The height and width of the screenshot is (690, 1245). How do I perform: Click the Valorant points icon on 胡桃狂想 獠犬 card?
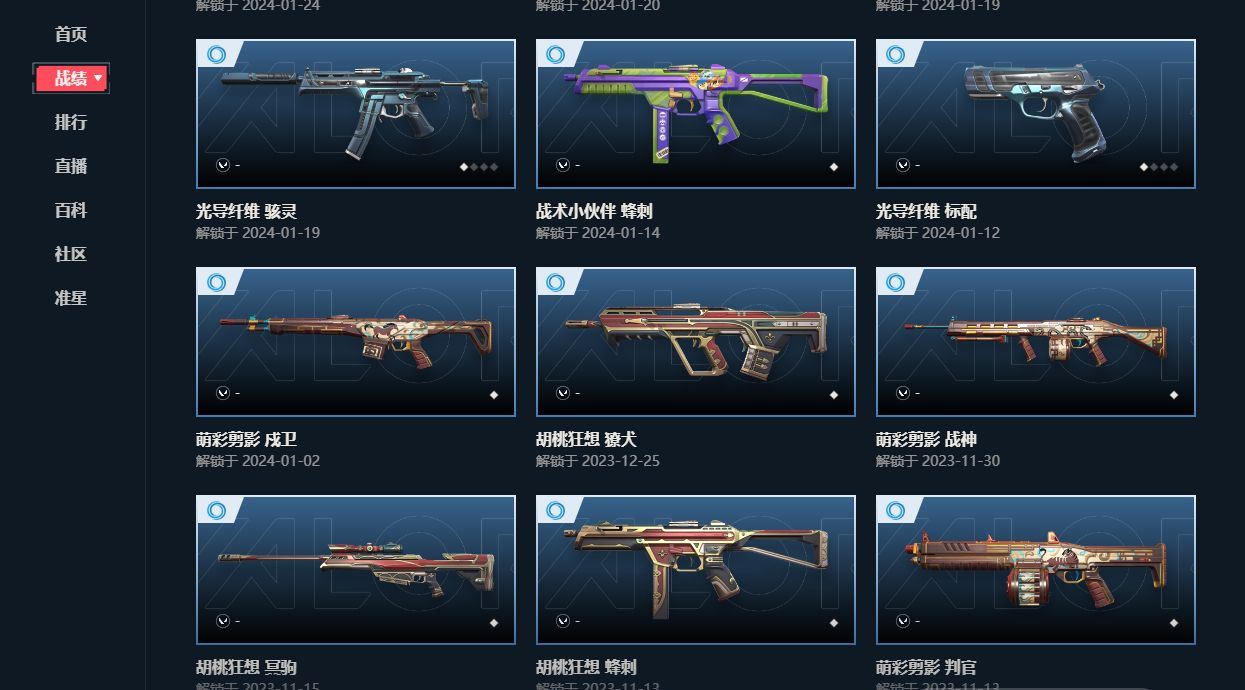click(562, 393)
